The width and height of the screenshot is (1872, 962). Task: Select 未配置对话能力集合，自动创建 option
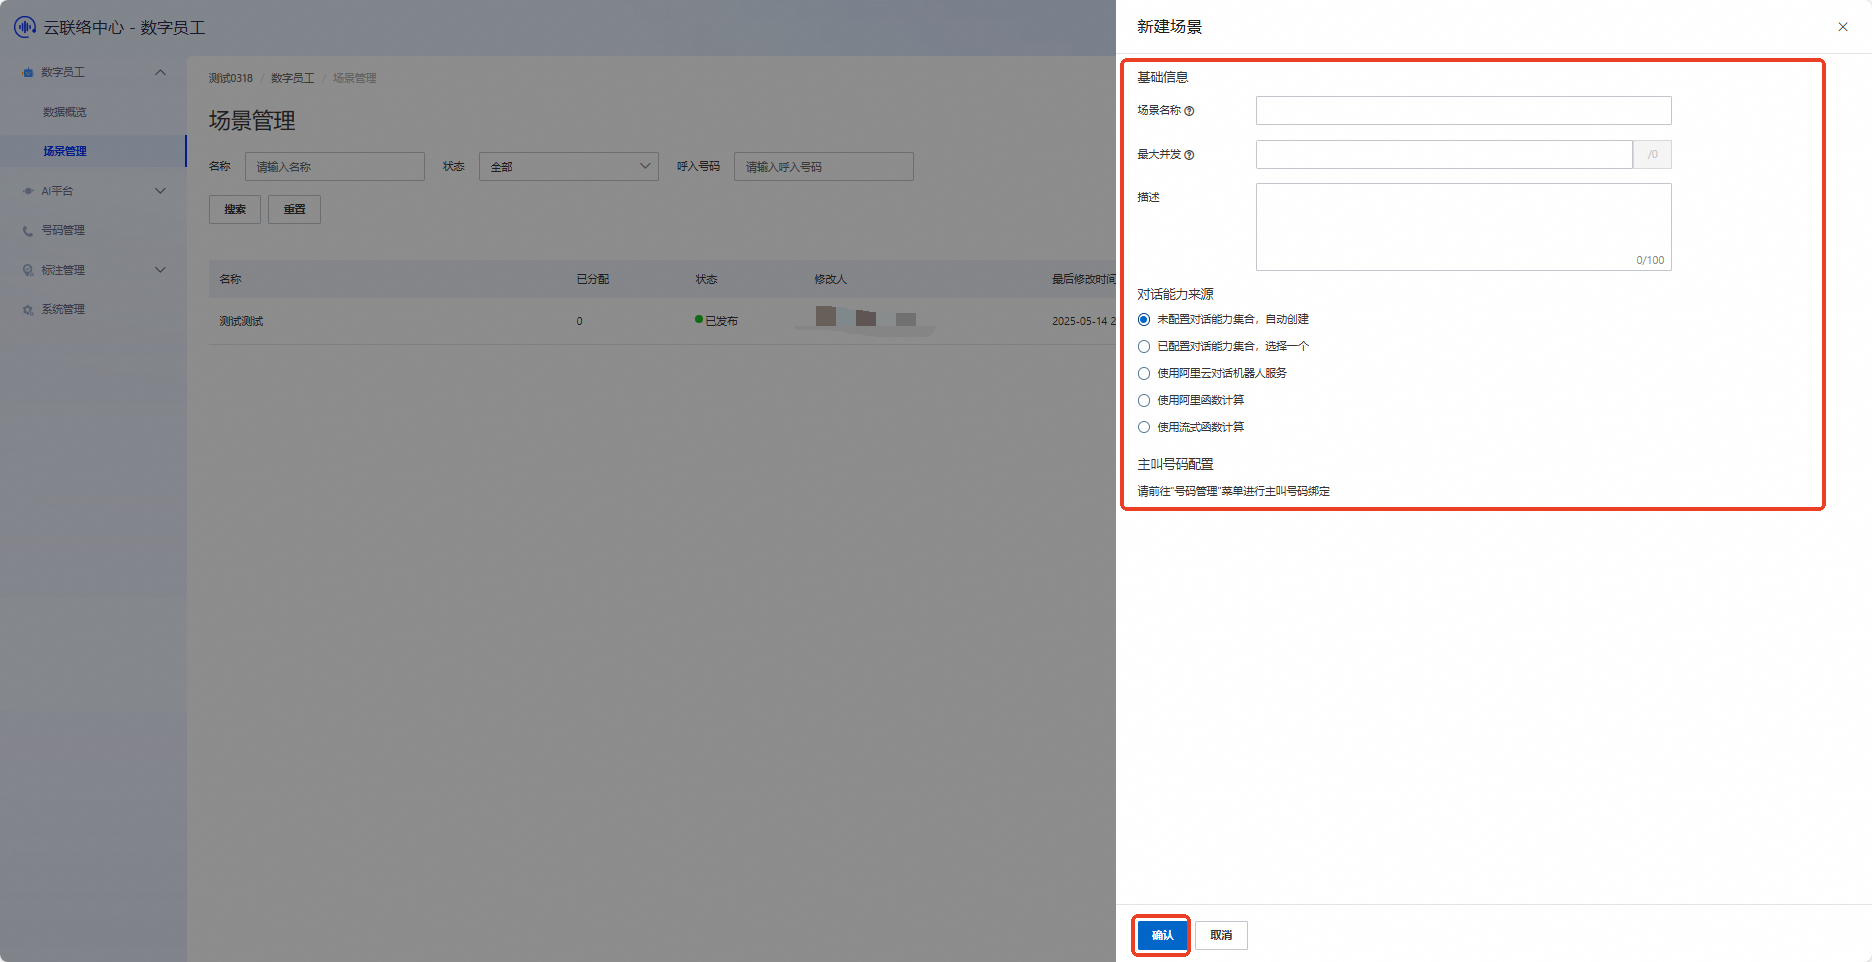click(1144, 320)
